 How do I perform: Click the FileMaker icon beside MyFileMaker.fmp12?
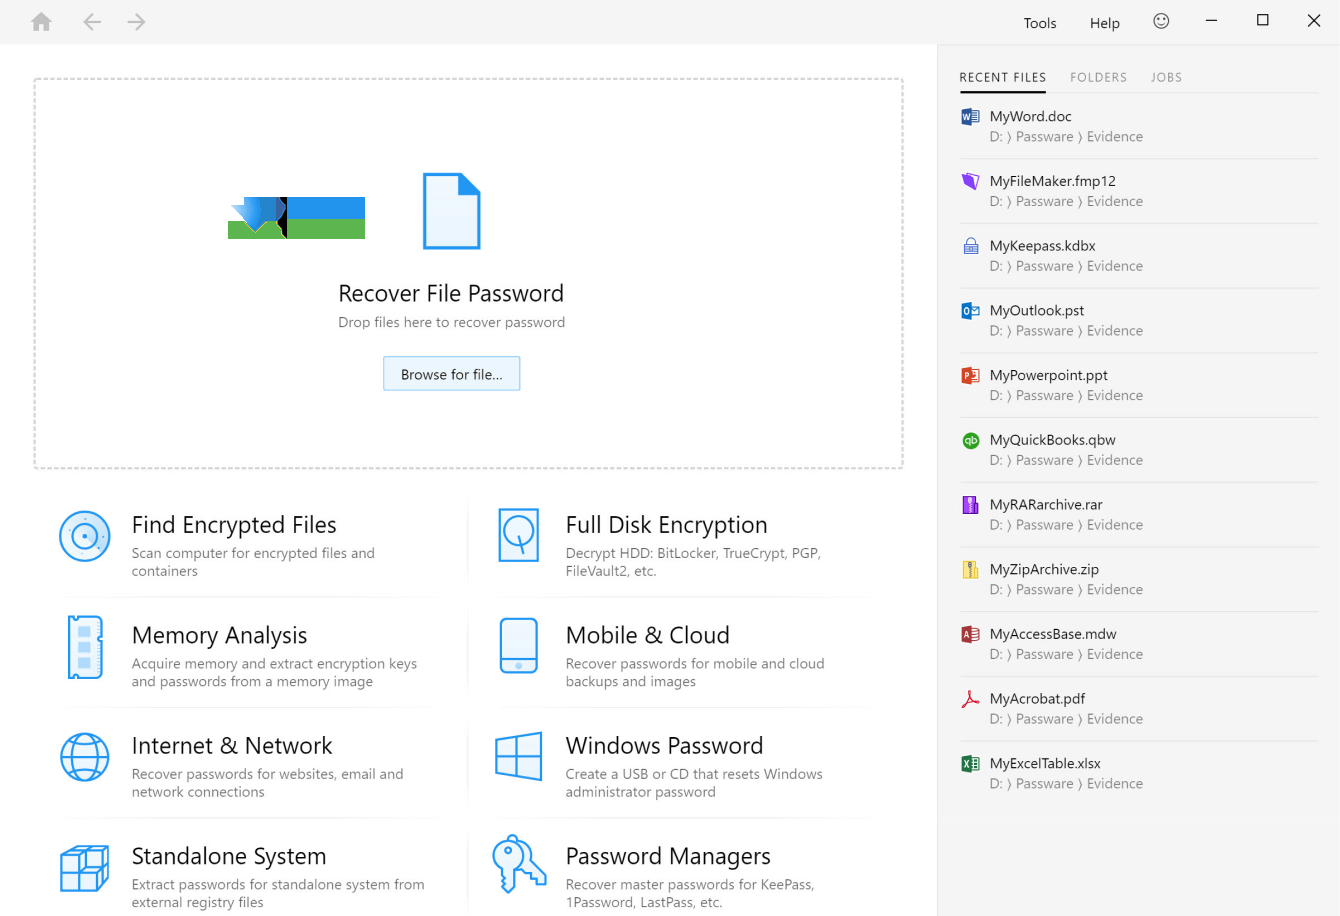970,181
